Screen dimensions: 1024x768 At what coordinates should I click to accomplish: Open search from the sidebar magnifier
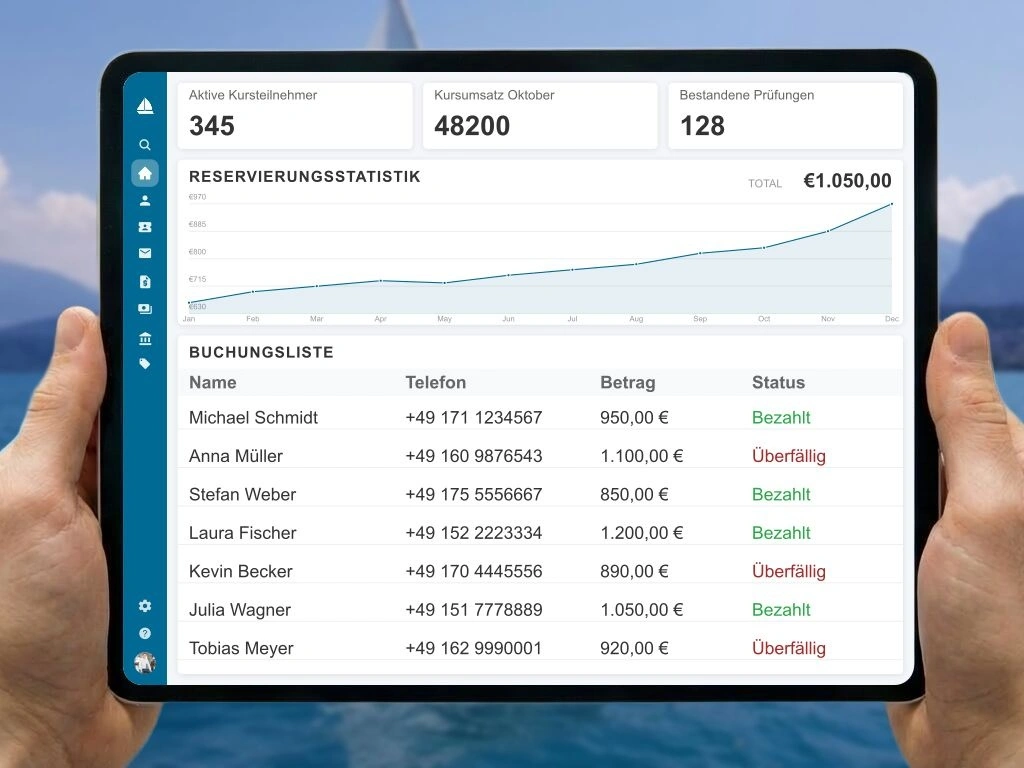[145, 145]
